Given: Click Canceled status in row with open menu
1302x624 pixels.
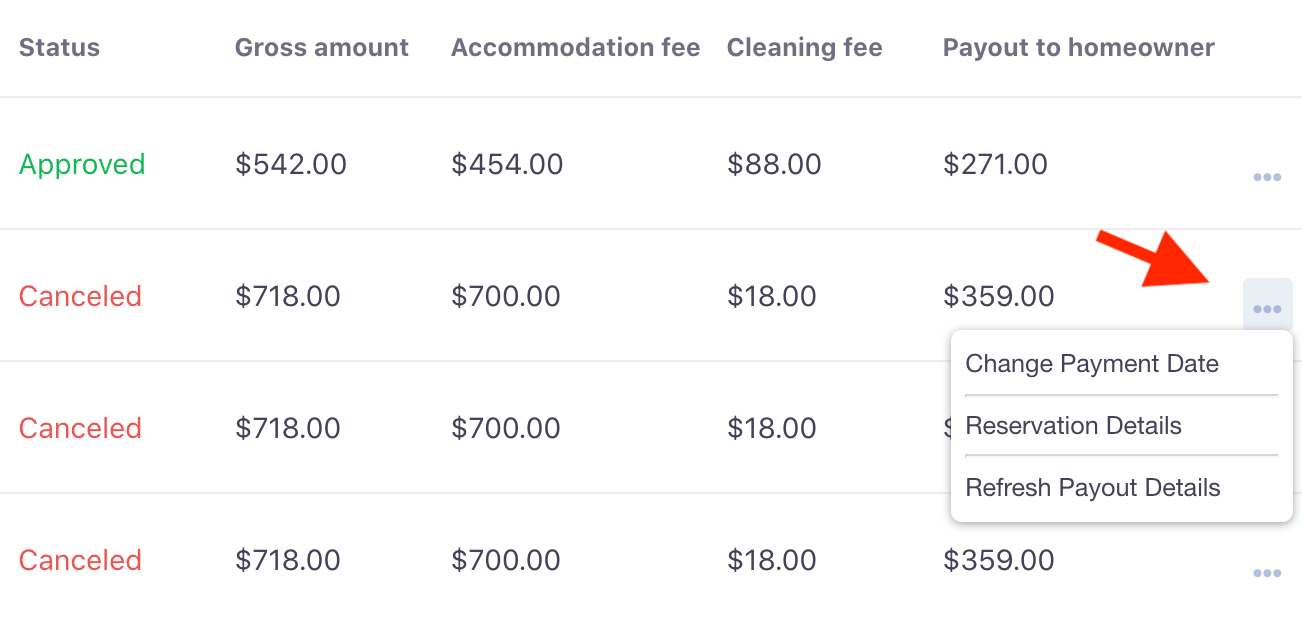Looking at the screenshot, I should click(x=80, y=296).
